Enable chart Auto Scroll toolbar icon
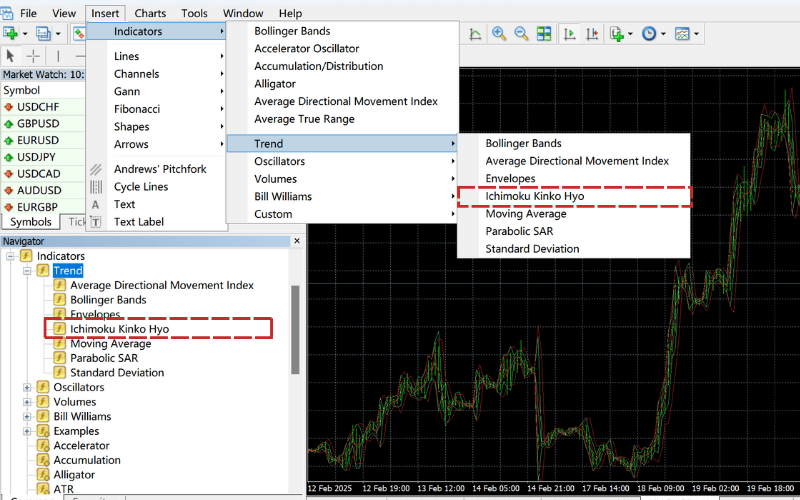The width and height of the screenshot is (800, 500). tap(571, 34)
